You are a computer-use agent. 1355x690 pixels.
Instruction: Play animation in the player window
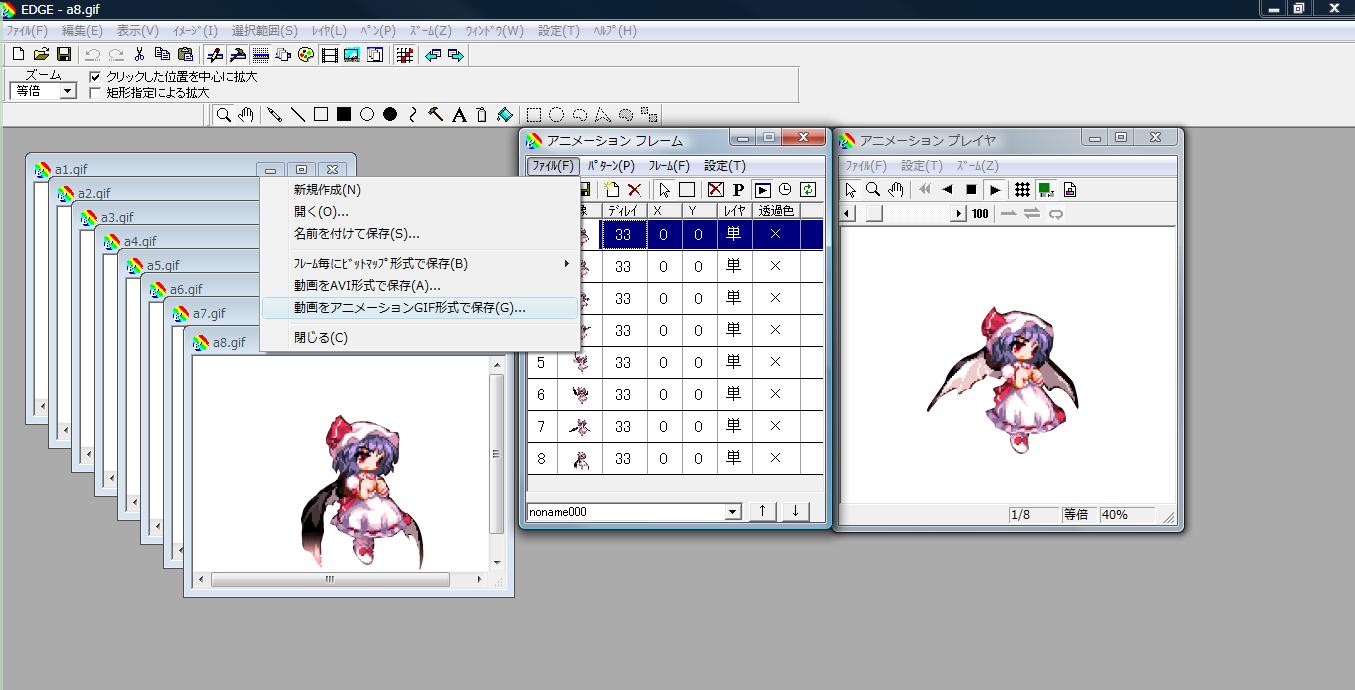tap(994, 190)
